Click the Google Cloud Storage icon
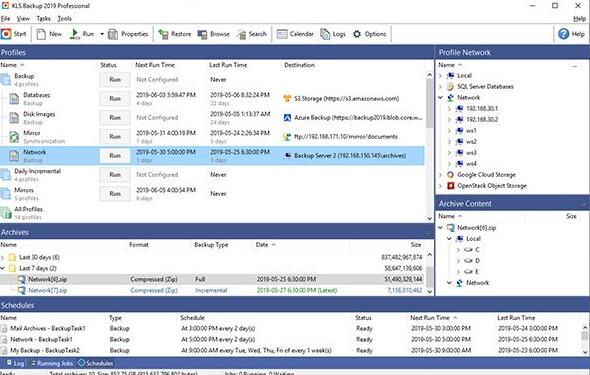 (450, 175)
